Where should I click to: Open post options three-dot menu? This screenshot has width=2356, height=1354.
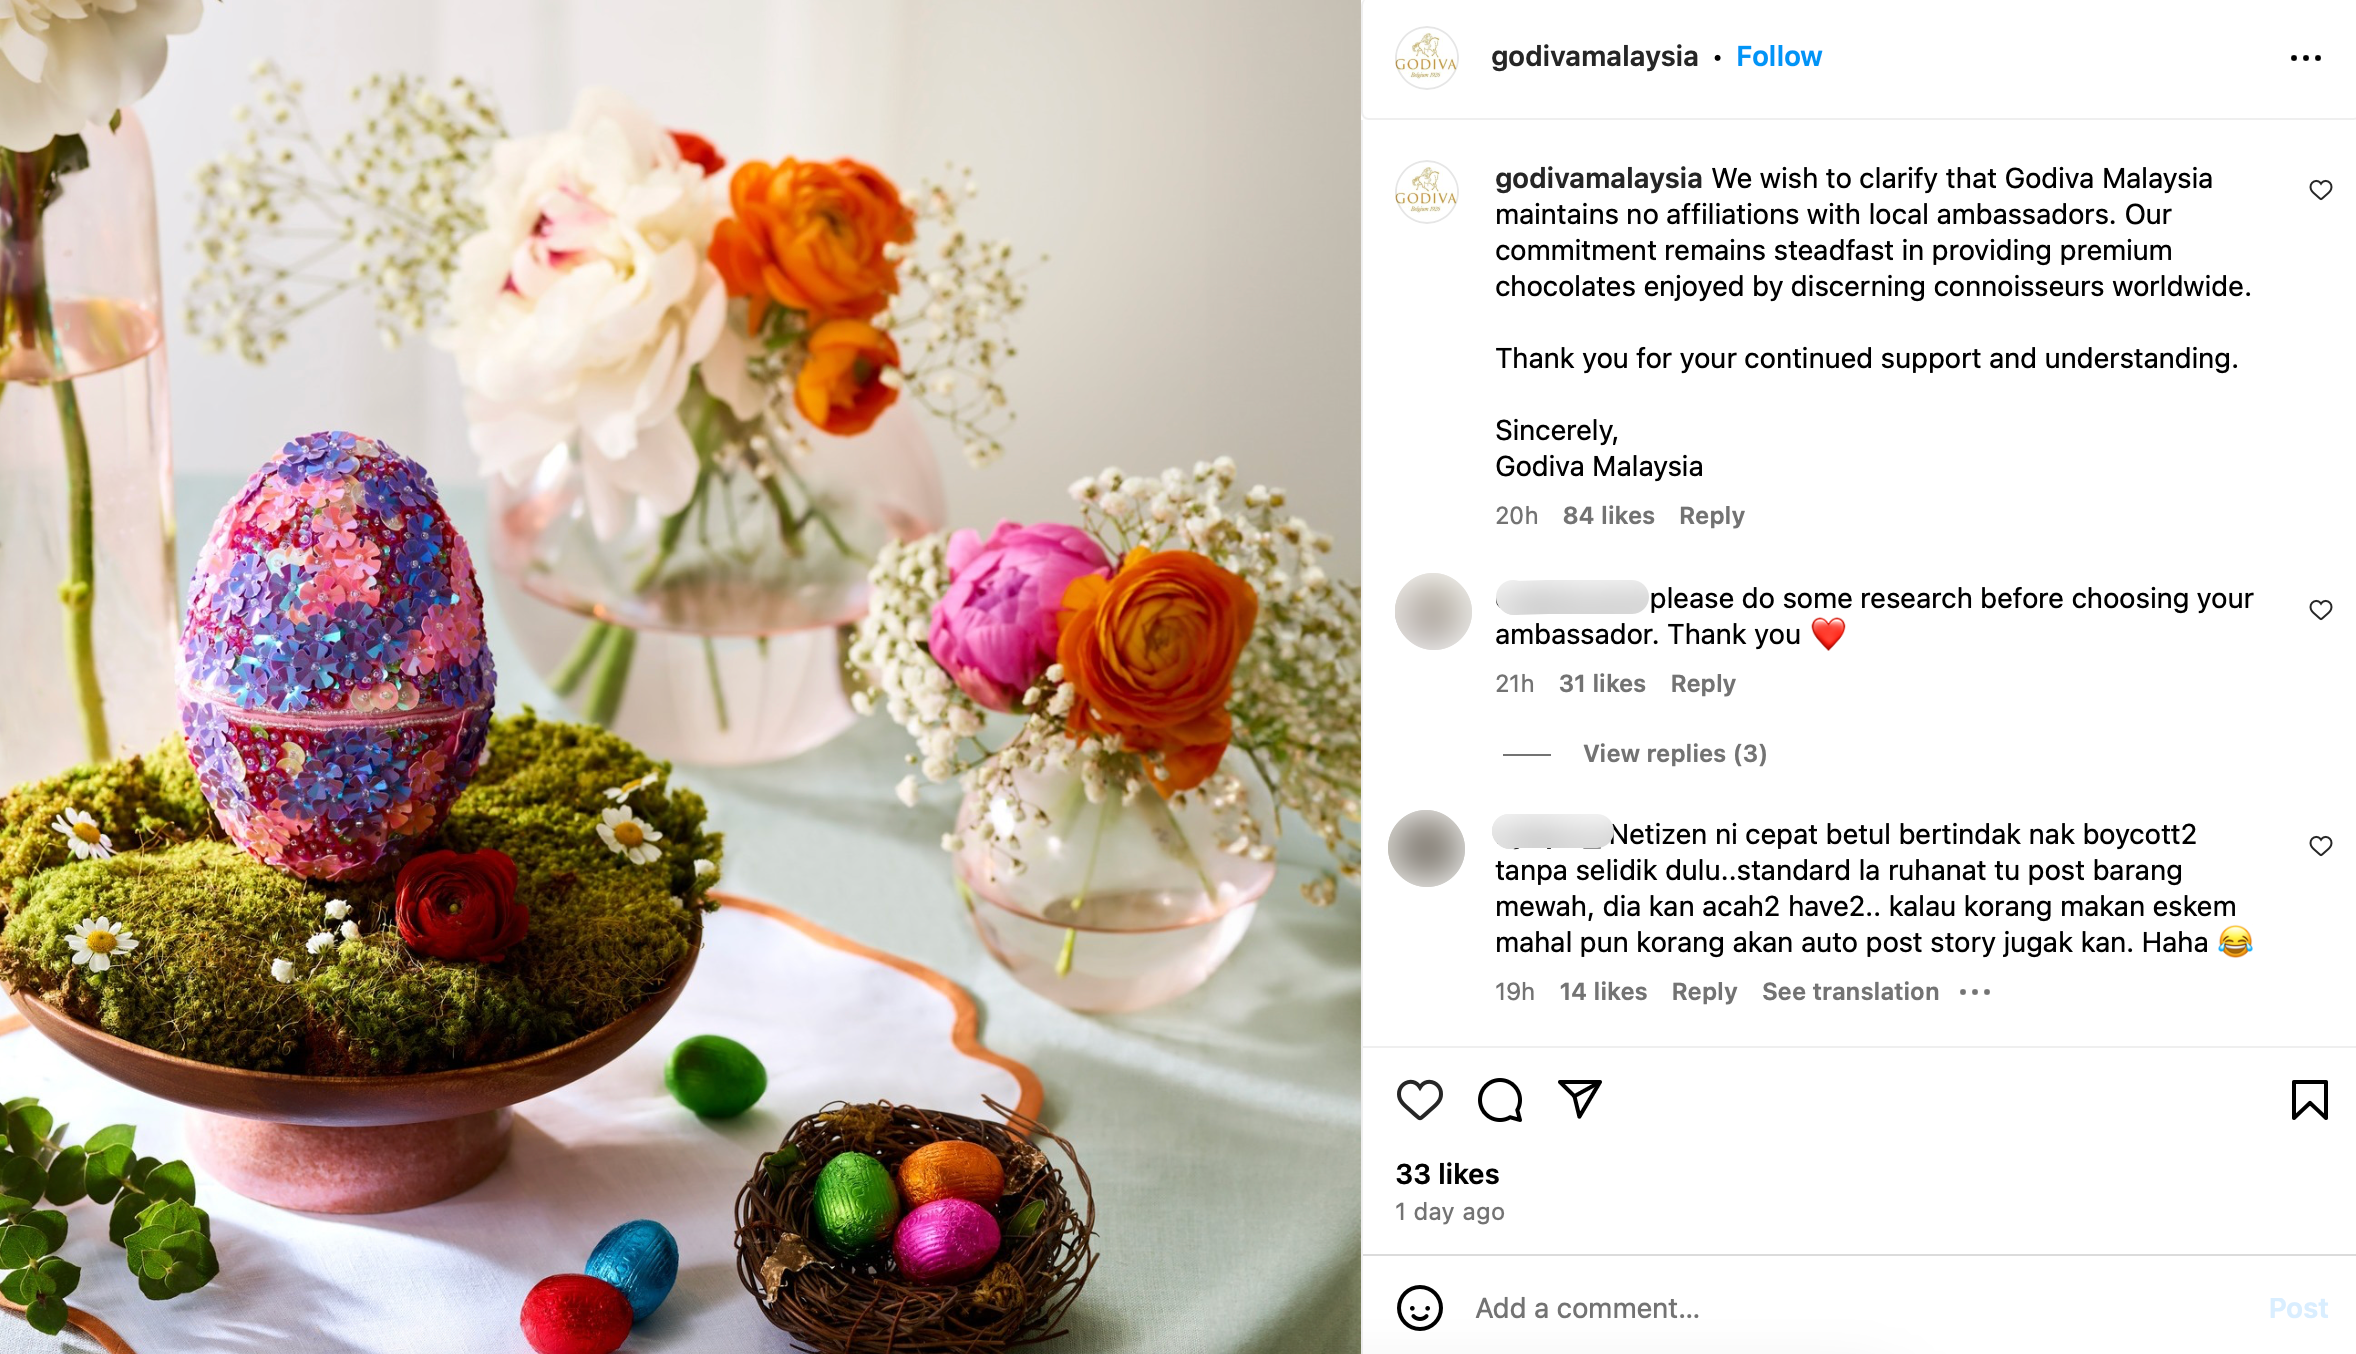tap(2305, 58)
